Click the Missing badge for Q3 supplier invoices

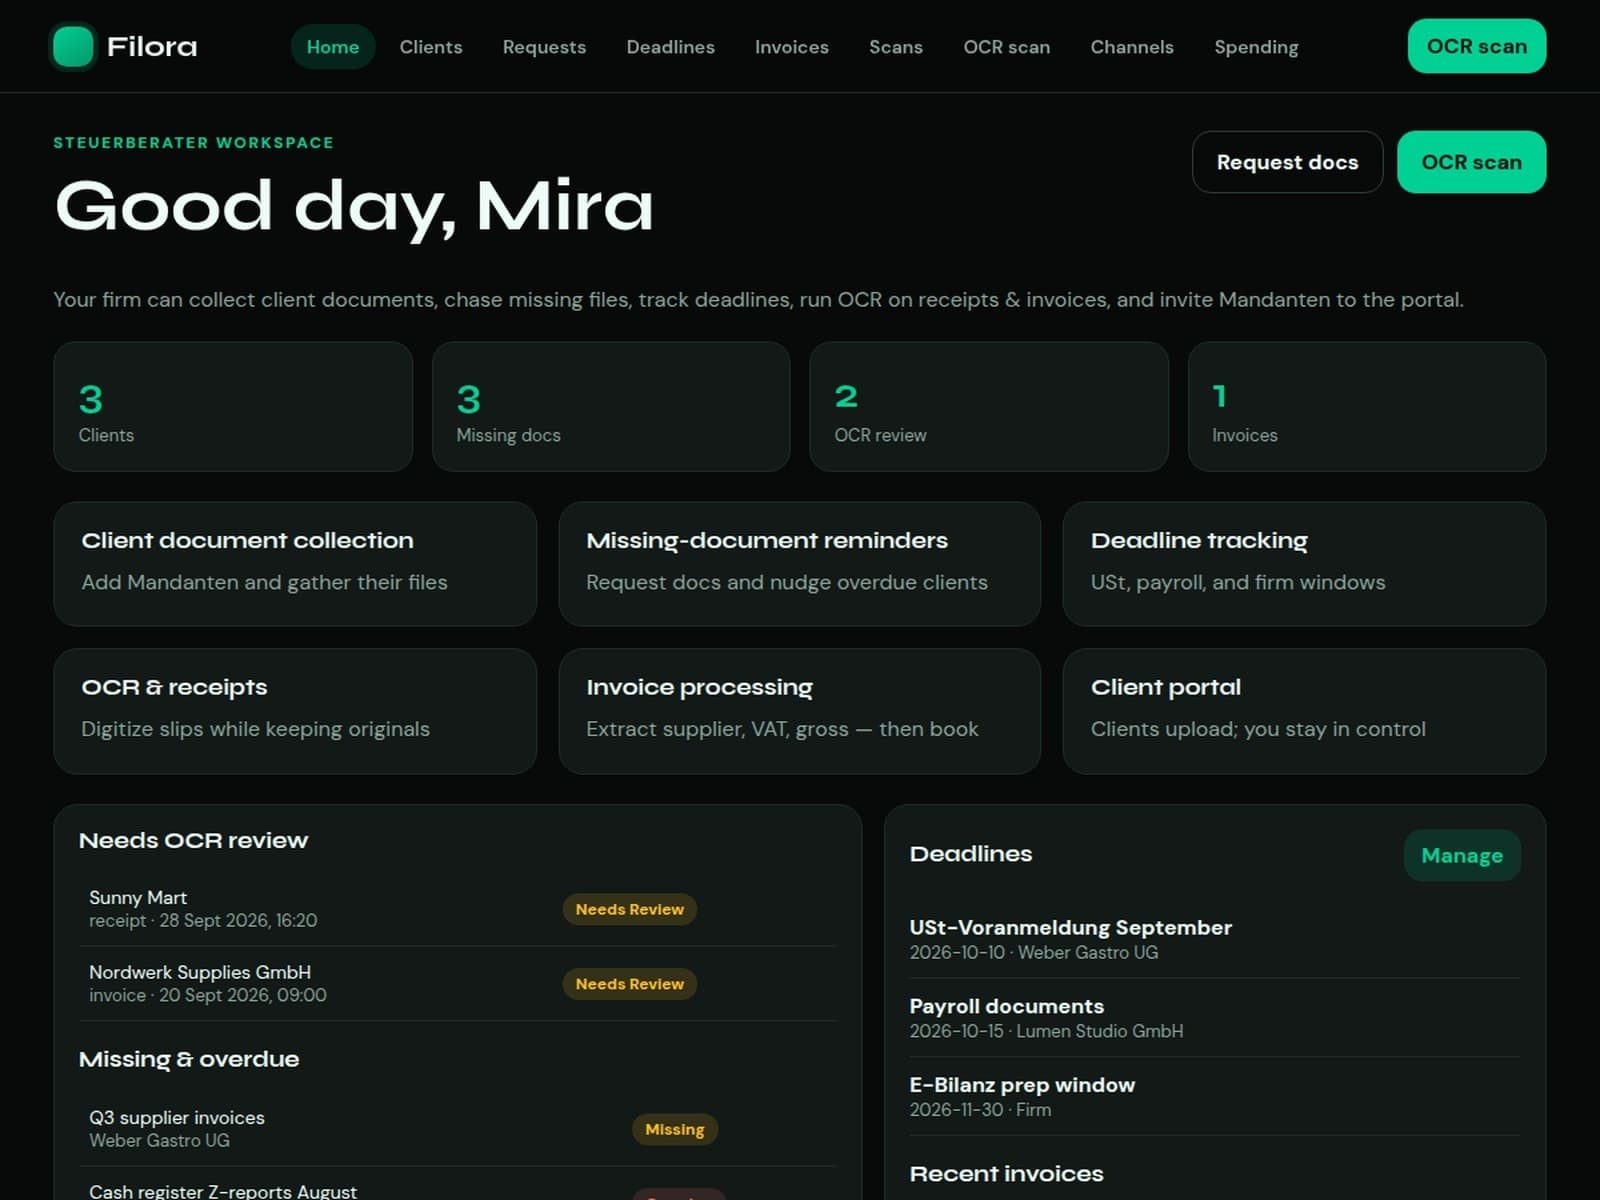[675, 1129]
